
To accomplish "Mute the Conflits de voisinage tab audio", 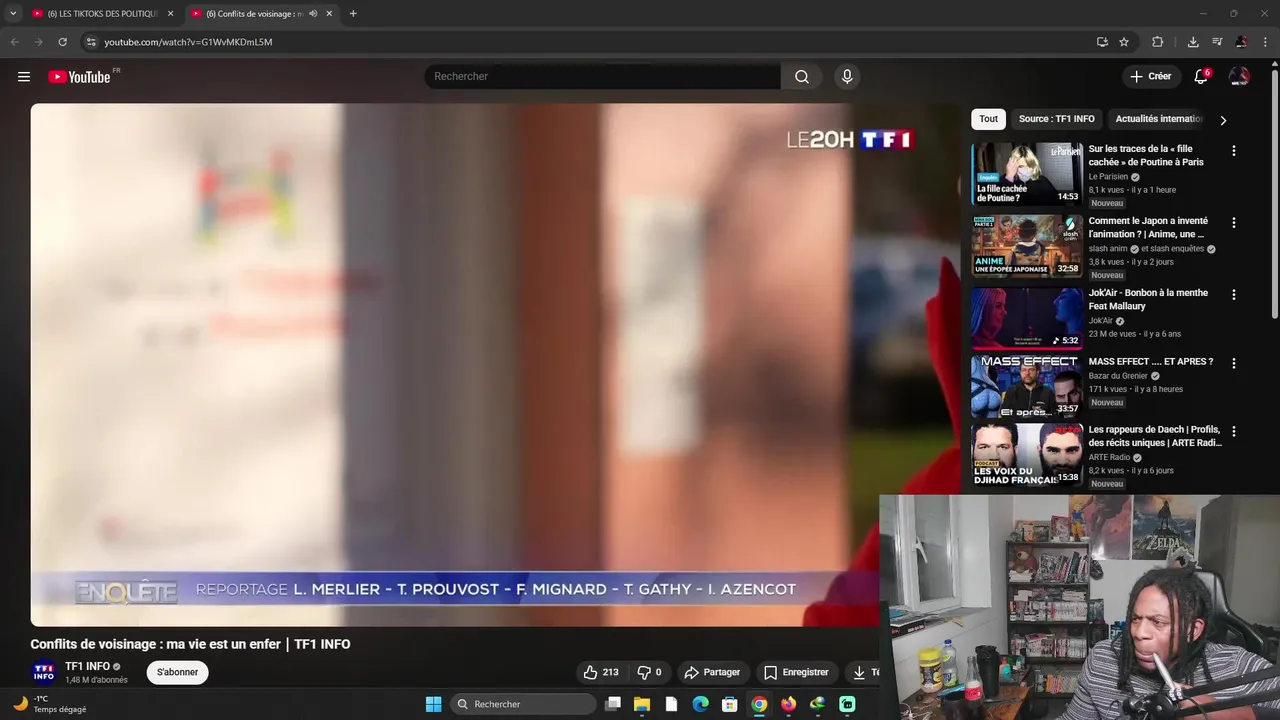I will pyautogui.click(x=313, y=14).
